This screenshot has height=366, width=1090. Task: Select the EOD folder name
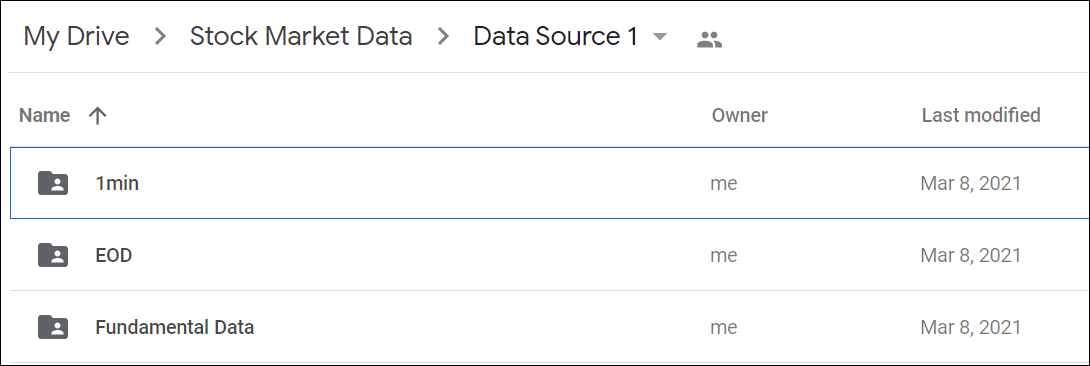click(114, 255)
